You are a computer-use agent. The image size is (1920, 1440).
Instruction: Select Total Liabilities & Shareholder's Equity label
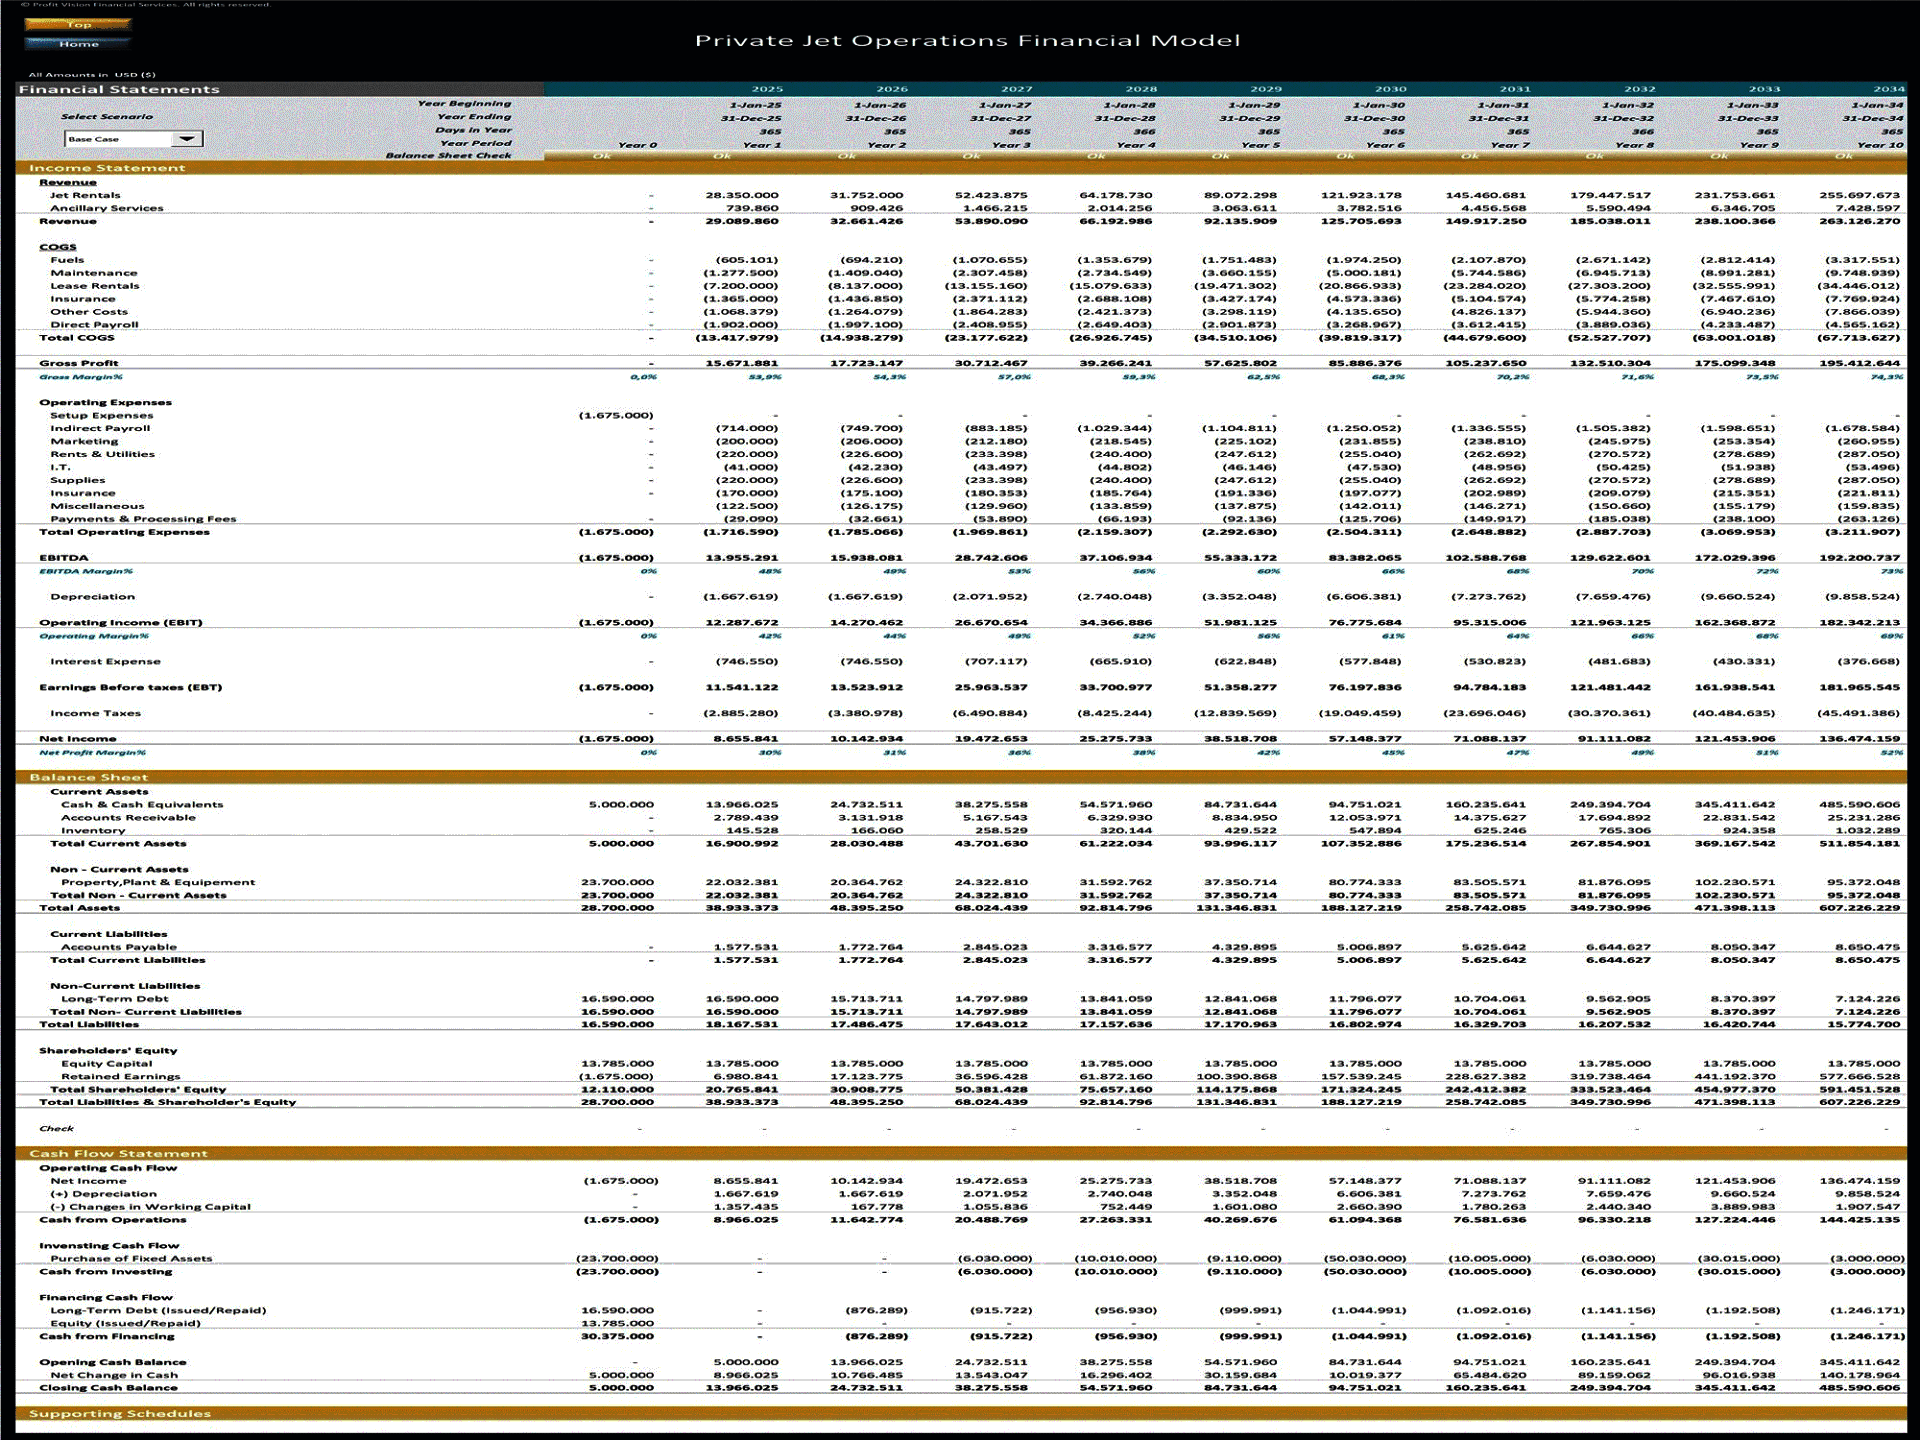pos(168,1102)
